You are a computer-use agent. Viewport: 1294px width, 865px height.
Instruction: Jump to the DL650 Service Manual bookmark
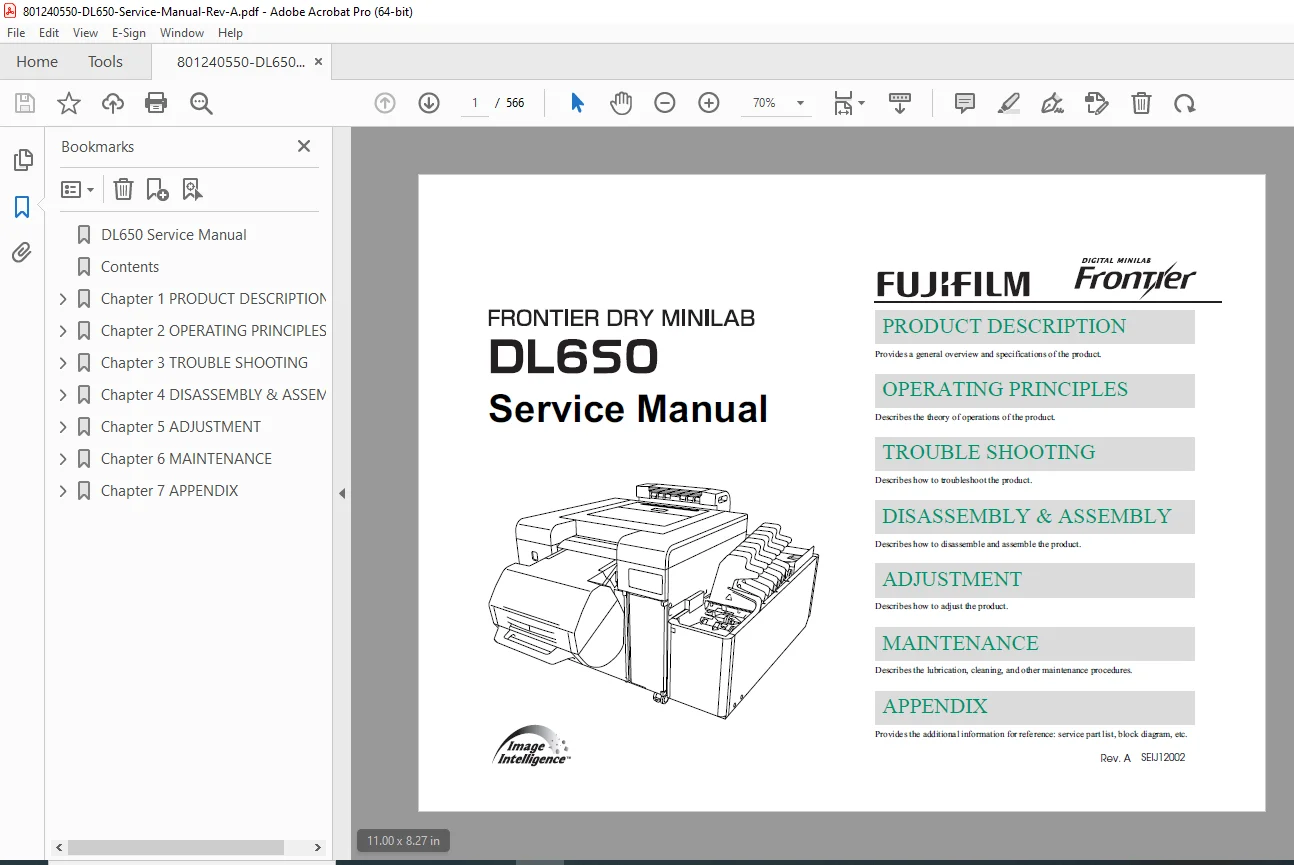coord(174,235)
